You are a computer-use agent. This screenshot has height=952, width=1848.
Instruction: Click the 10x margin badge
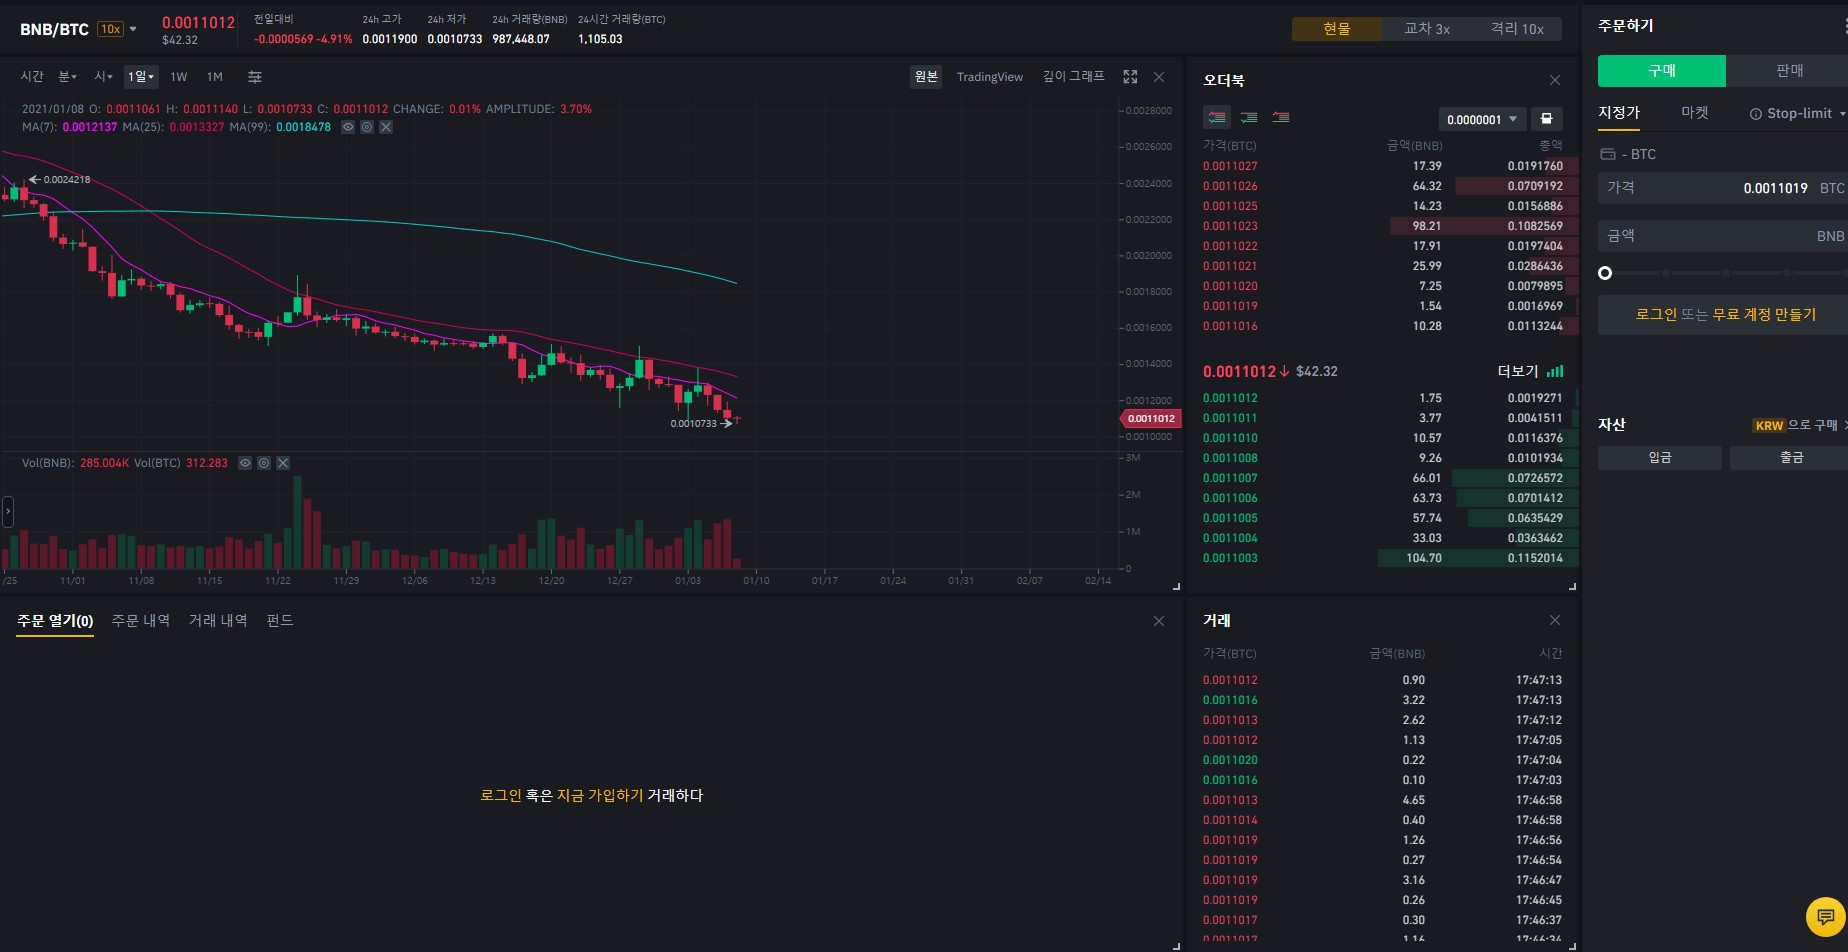110,29
